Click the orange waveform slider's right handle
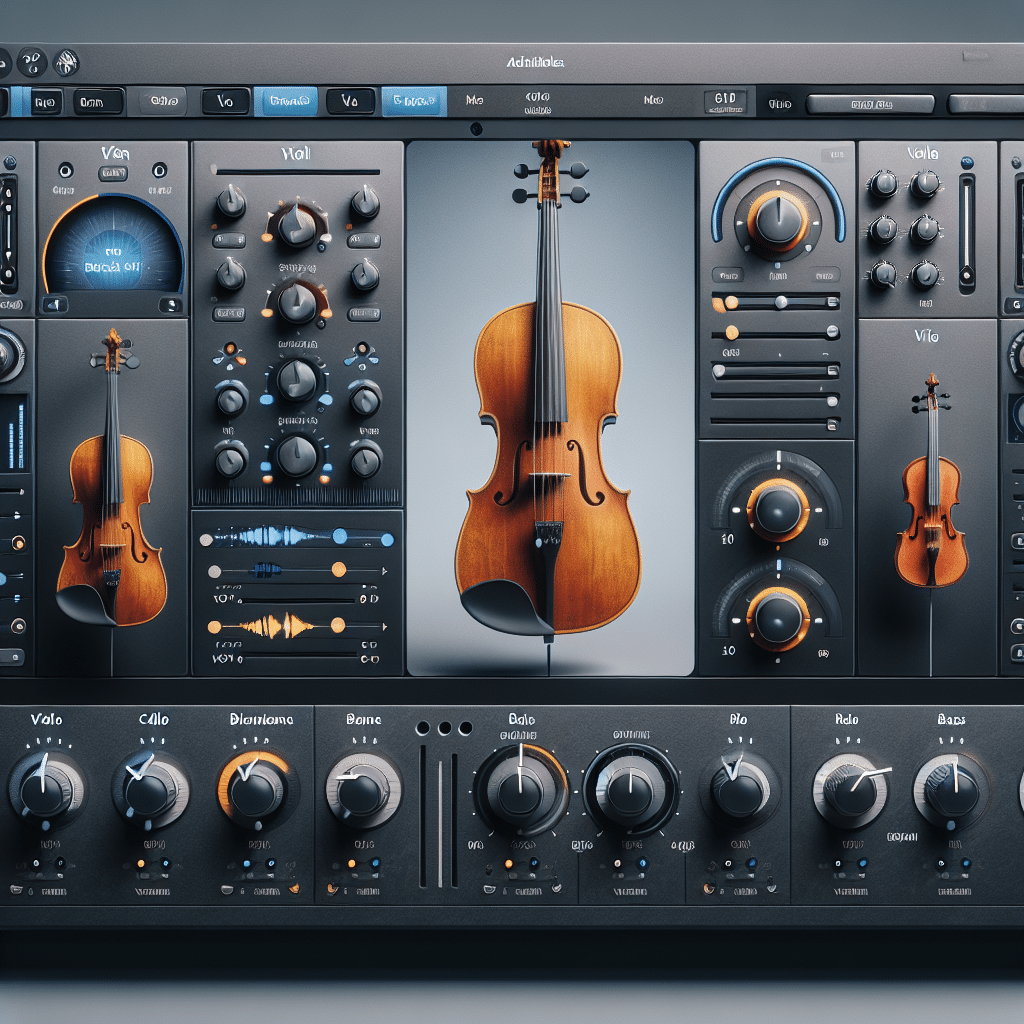The height and width of the screenshot is (1024, 1024). tap(338, 626)
